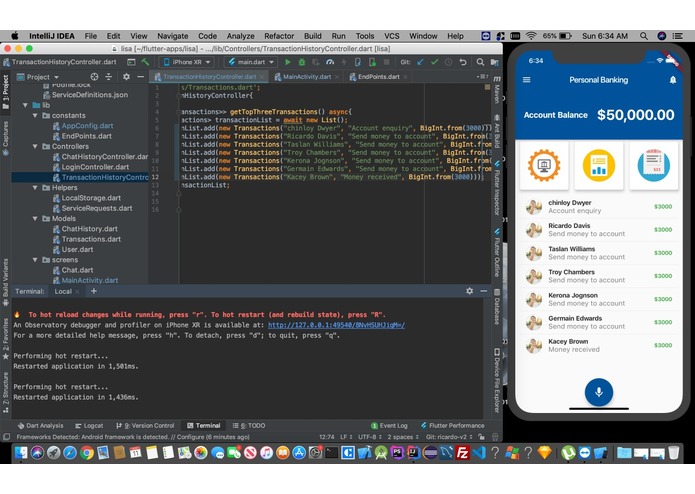
Task: Open the main.dart run configuration dropdown
Action: 251,62
